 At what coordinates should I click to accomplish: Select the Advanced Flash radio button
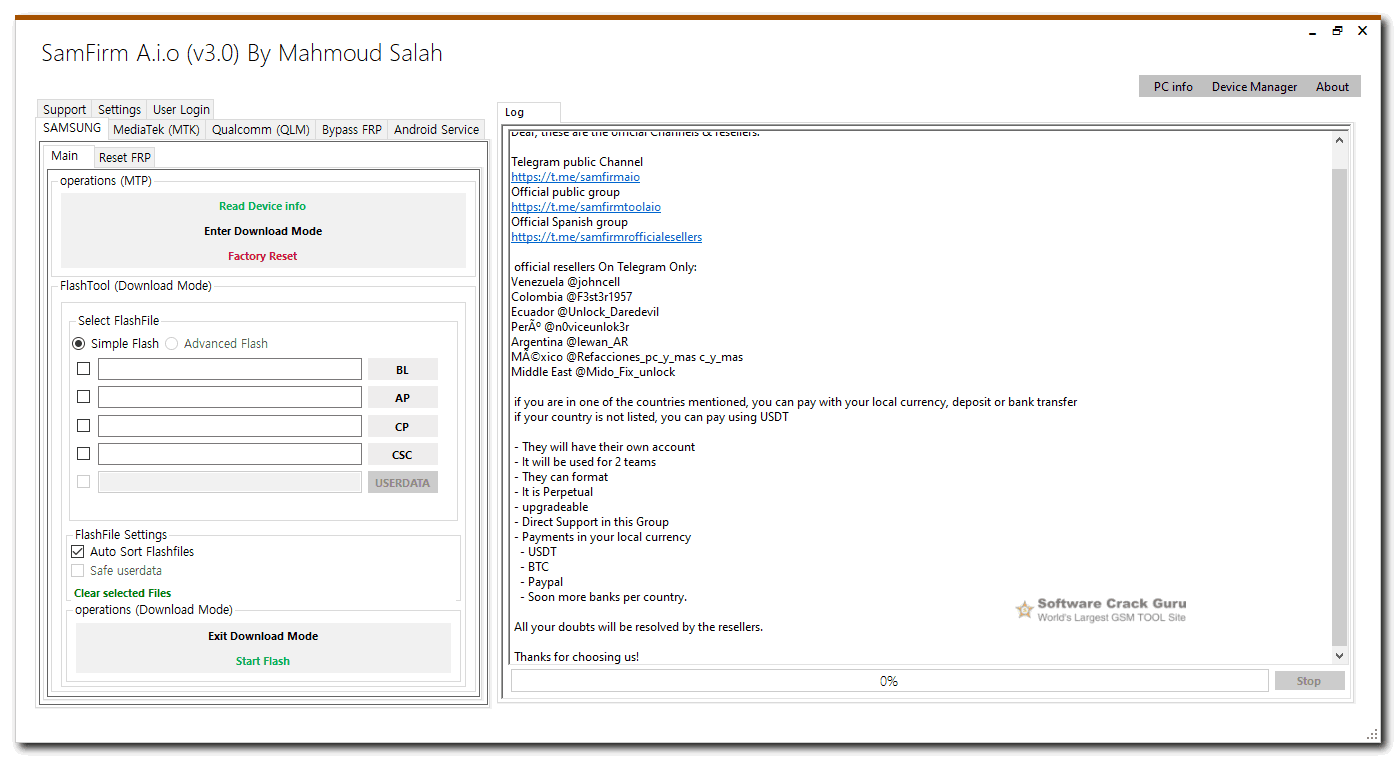click(172, 343)
